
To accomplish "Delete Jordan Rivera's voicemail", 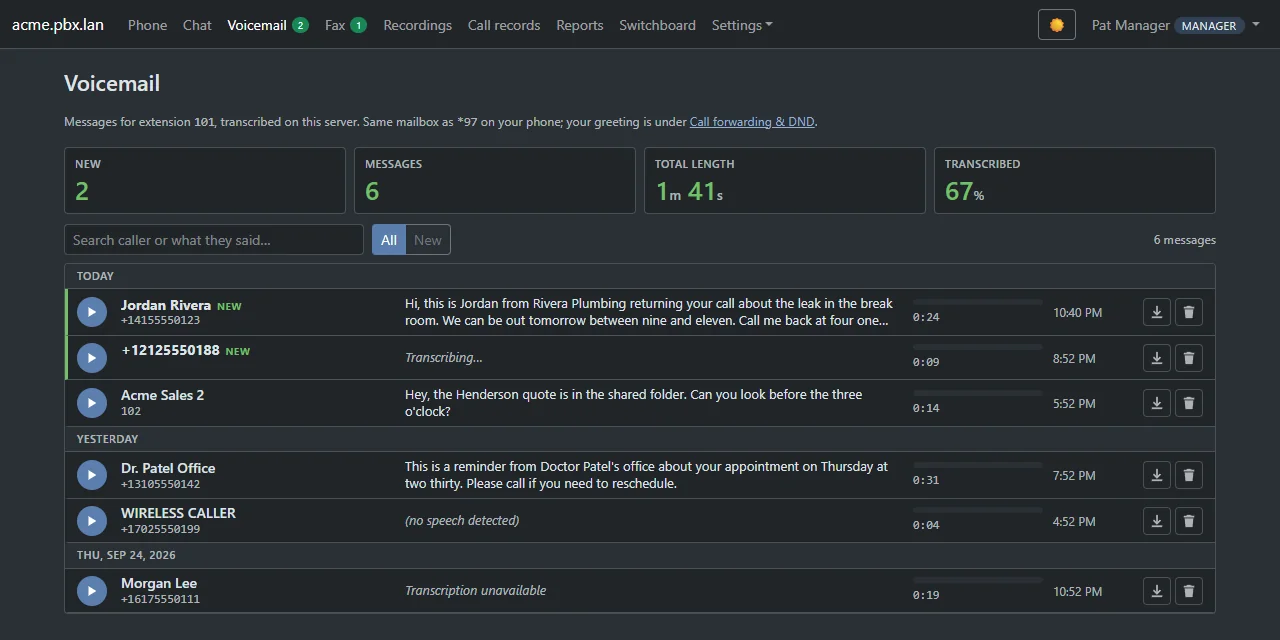I will [x=1189, y=312].
